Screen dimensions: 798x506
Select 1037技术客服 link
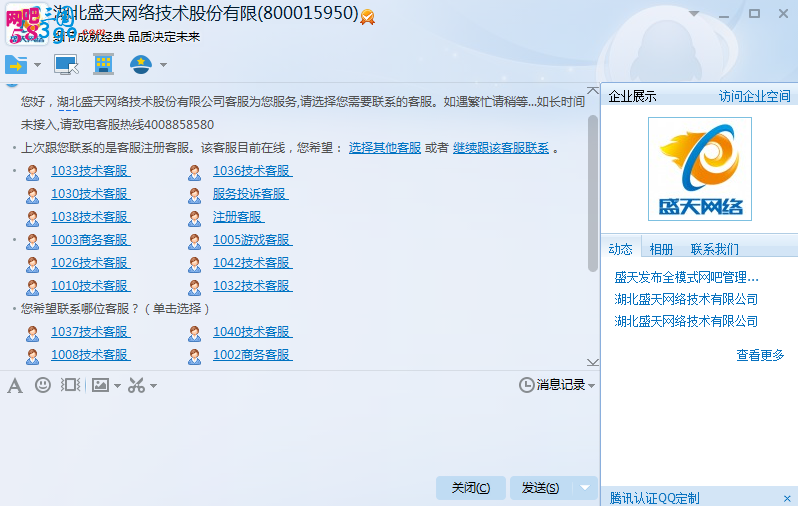pos(91,332)
